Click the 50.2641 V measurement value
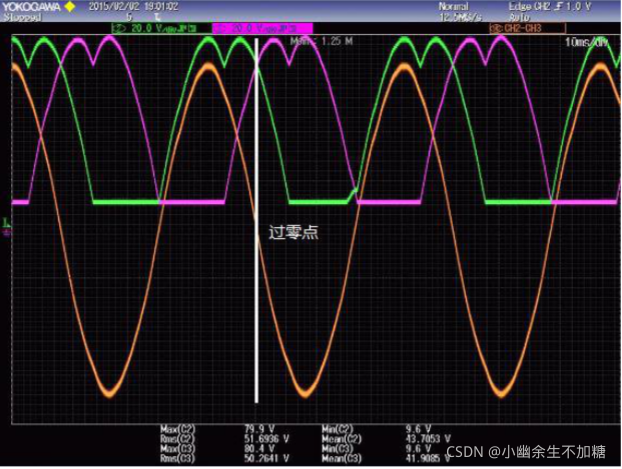 coord(266,459)
